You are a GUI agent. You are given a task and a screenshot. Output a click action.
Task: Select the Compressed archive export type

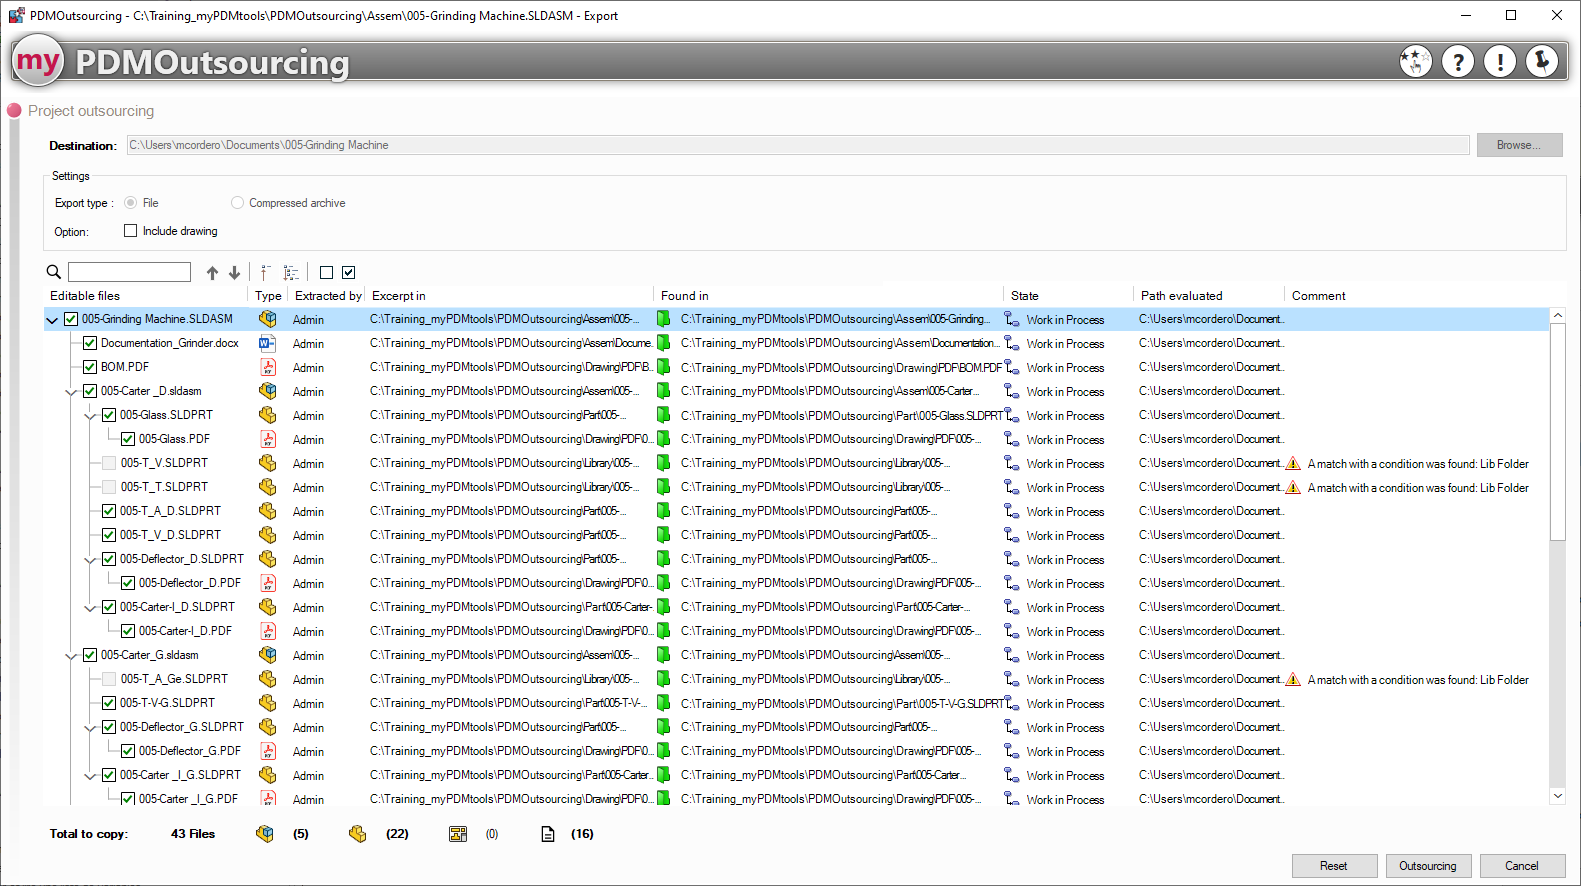click(x=237, y=203)
